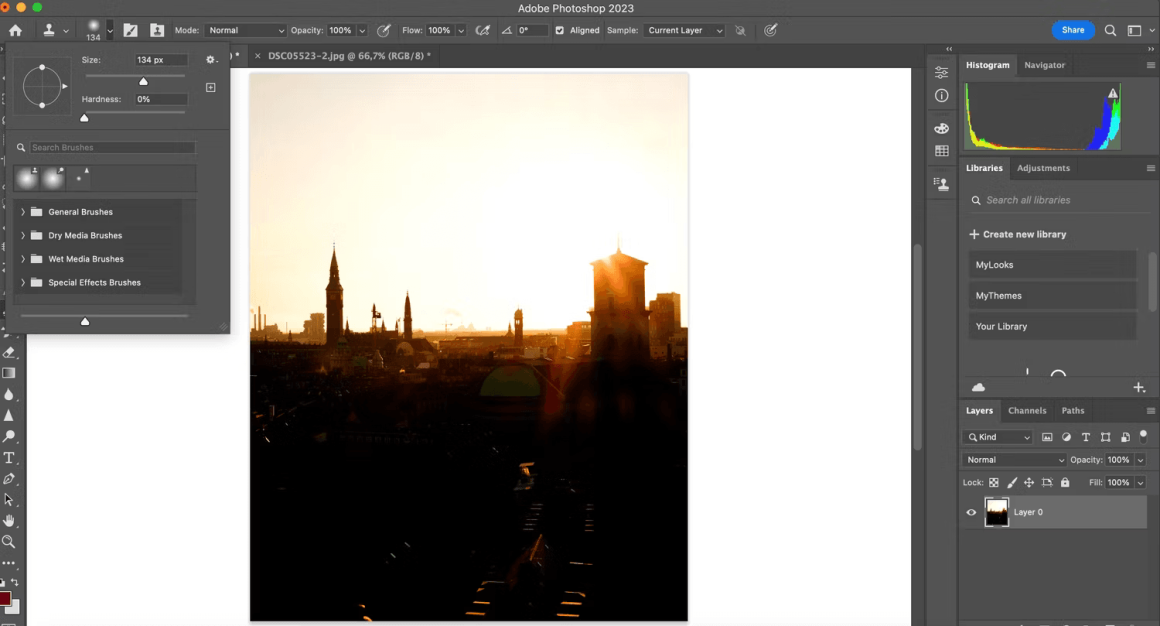1160x626 pixels.
Task: Open brush preset settings gear menu
Action: coord(211,60)
